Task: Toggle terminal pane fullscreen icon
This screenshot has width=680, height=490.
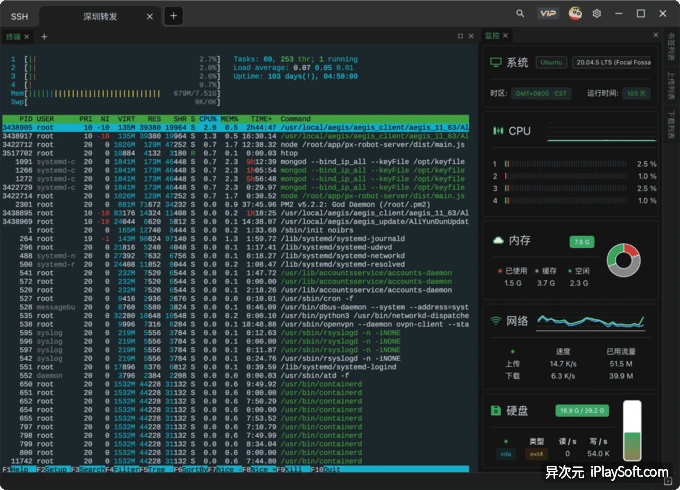Action: click(x=460, y=36)
